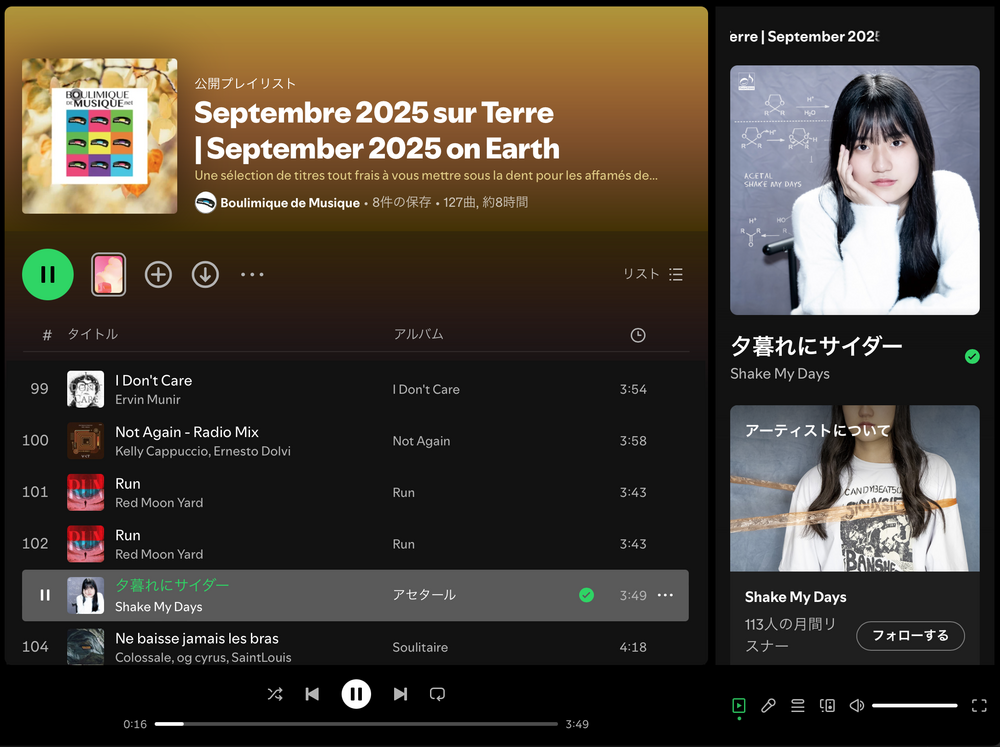Toggle saved checkmark in Now Playing panel
Screen dimensions: 1000x747
972,357
